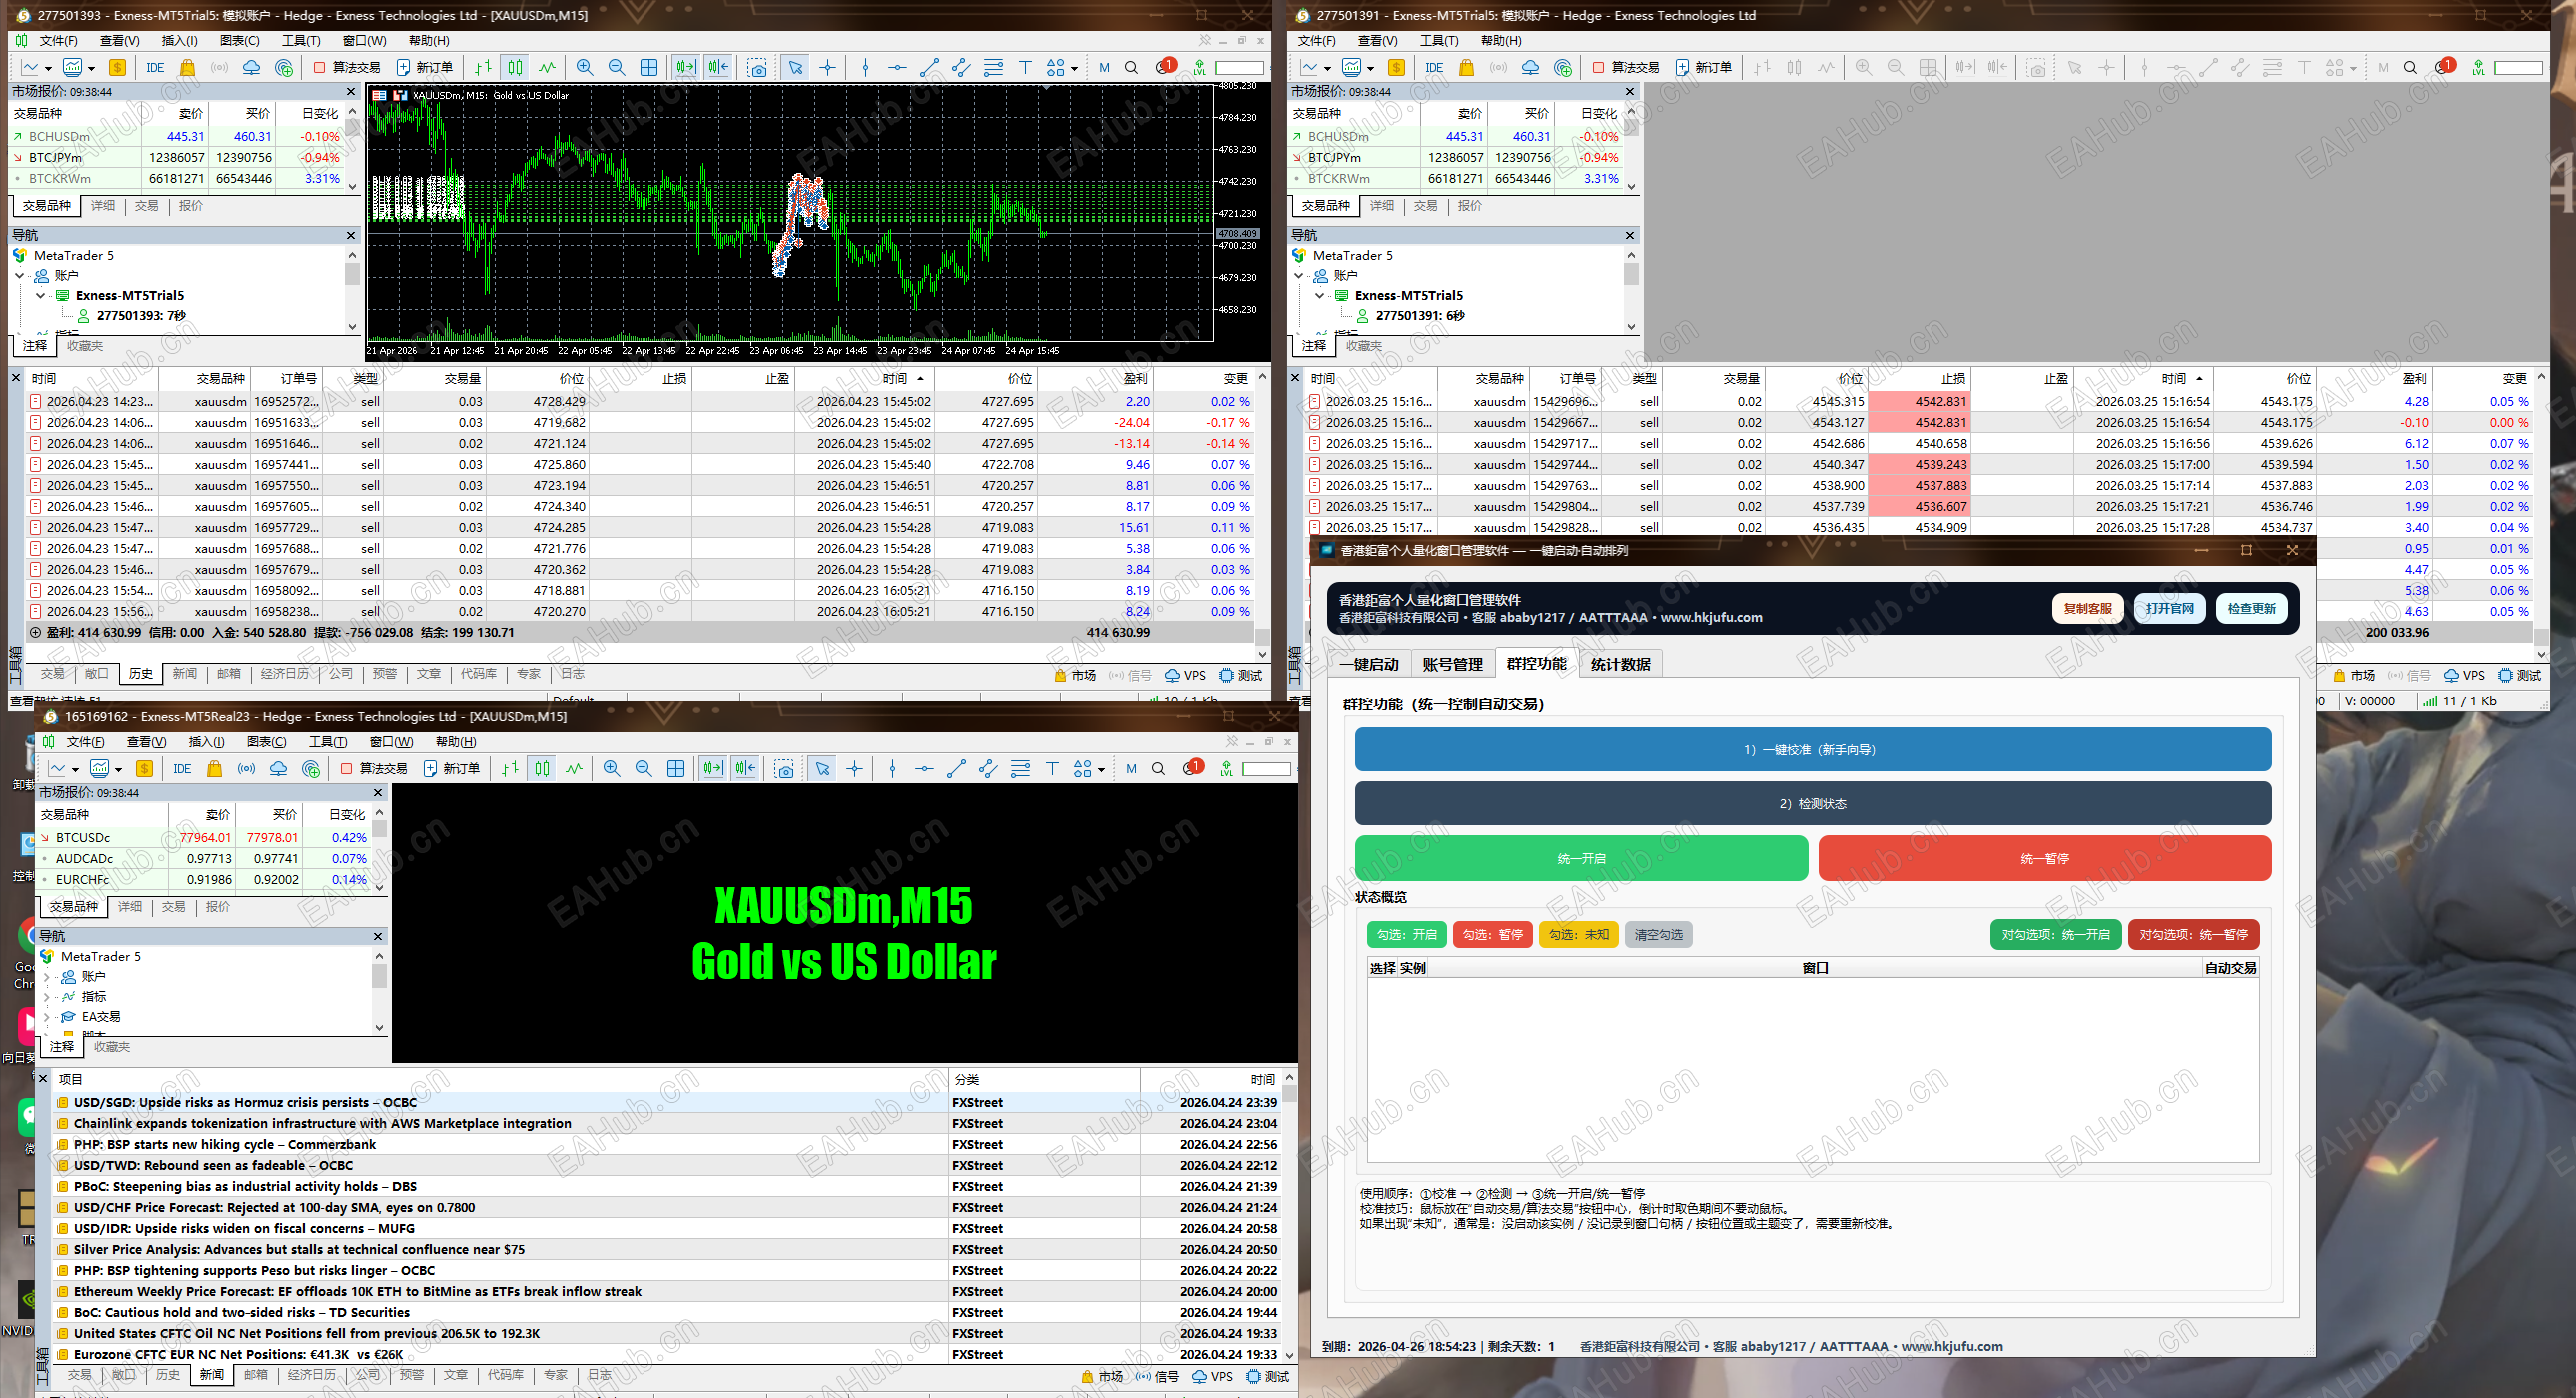
Task: Open the objects dropdown arrow in the 277501393 toolbar
Action: coord(1075,68)
